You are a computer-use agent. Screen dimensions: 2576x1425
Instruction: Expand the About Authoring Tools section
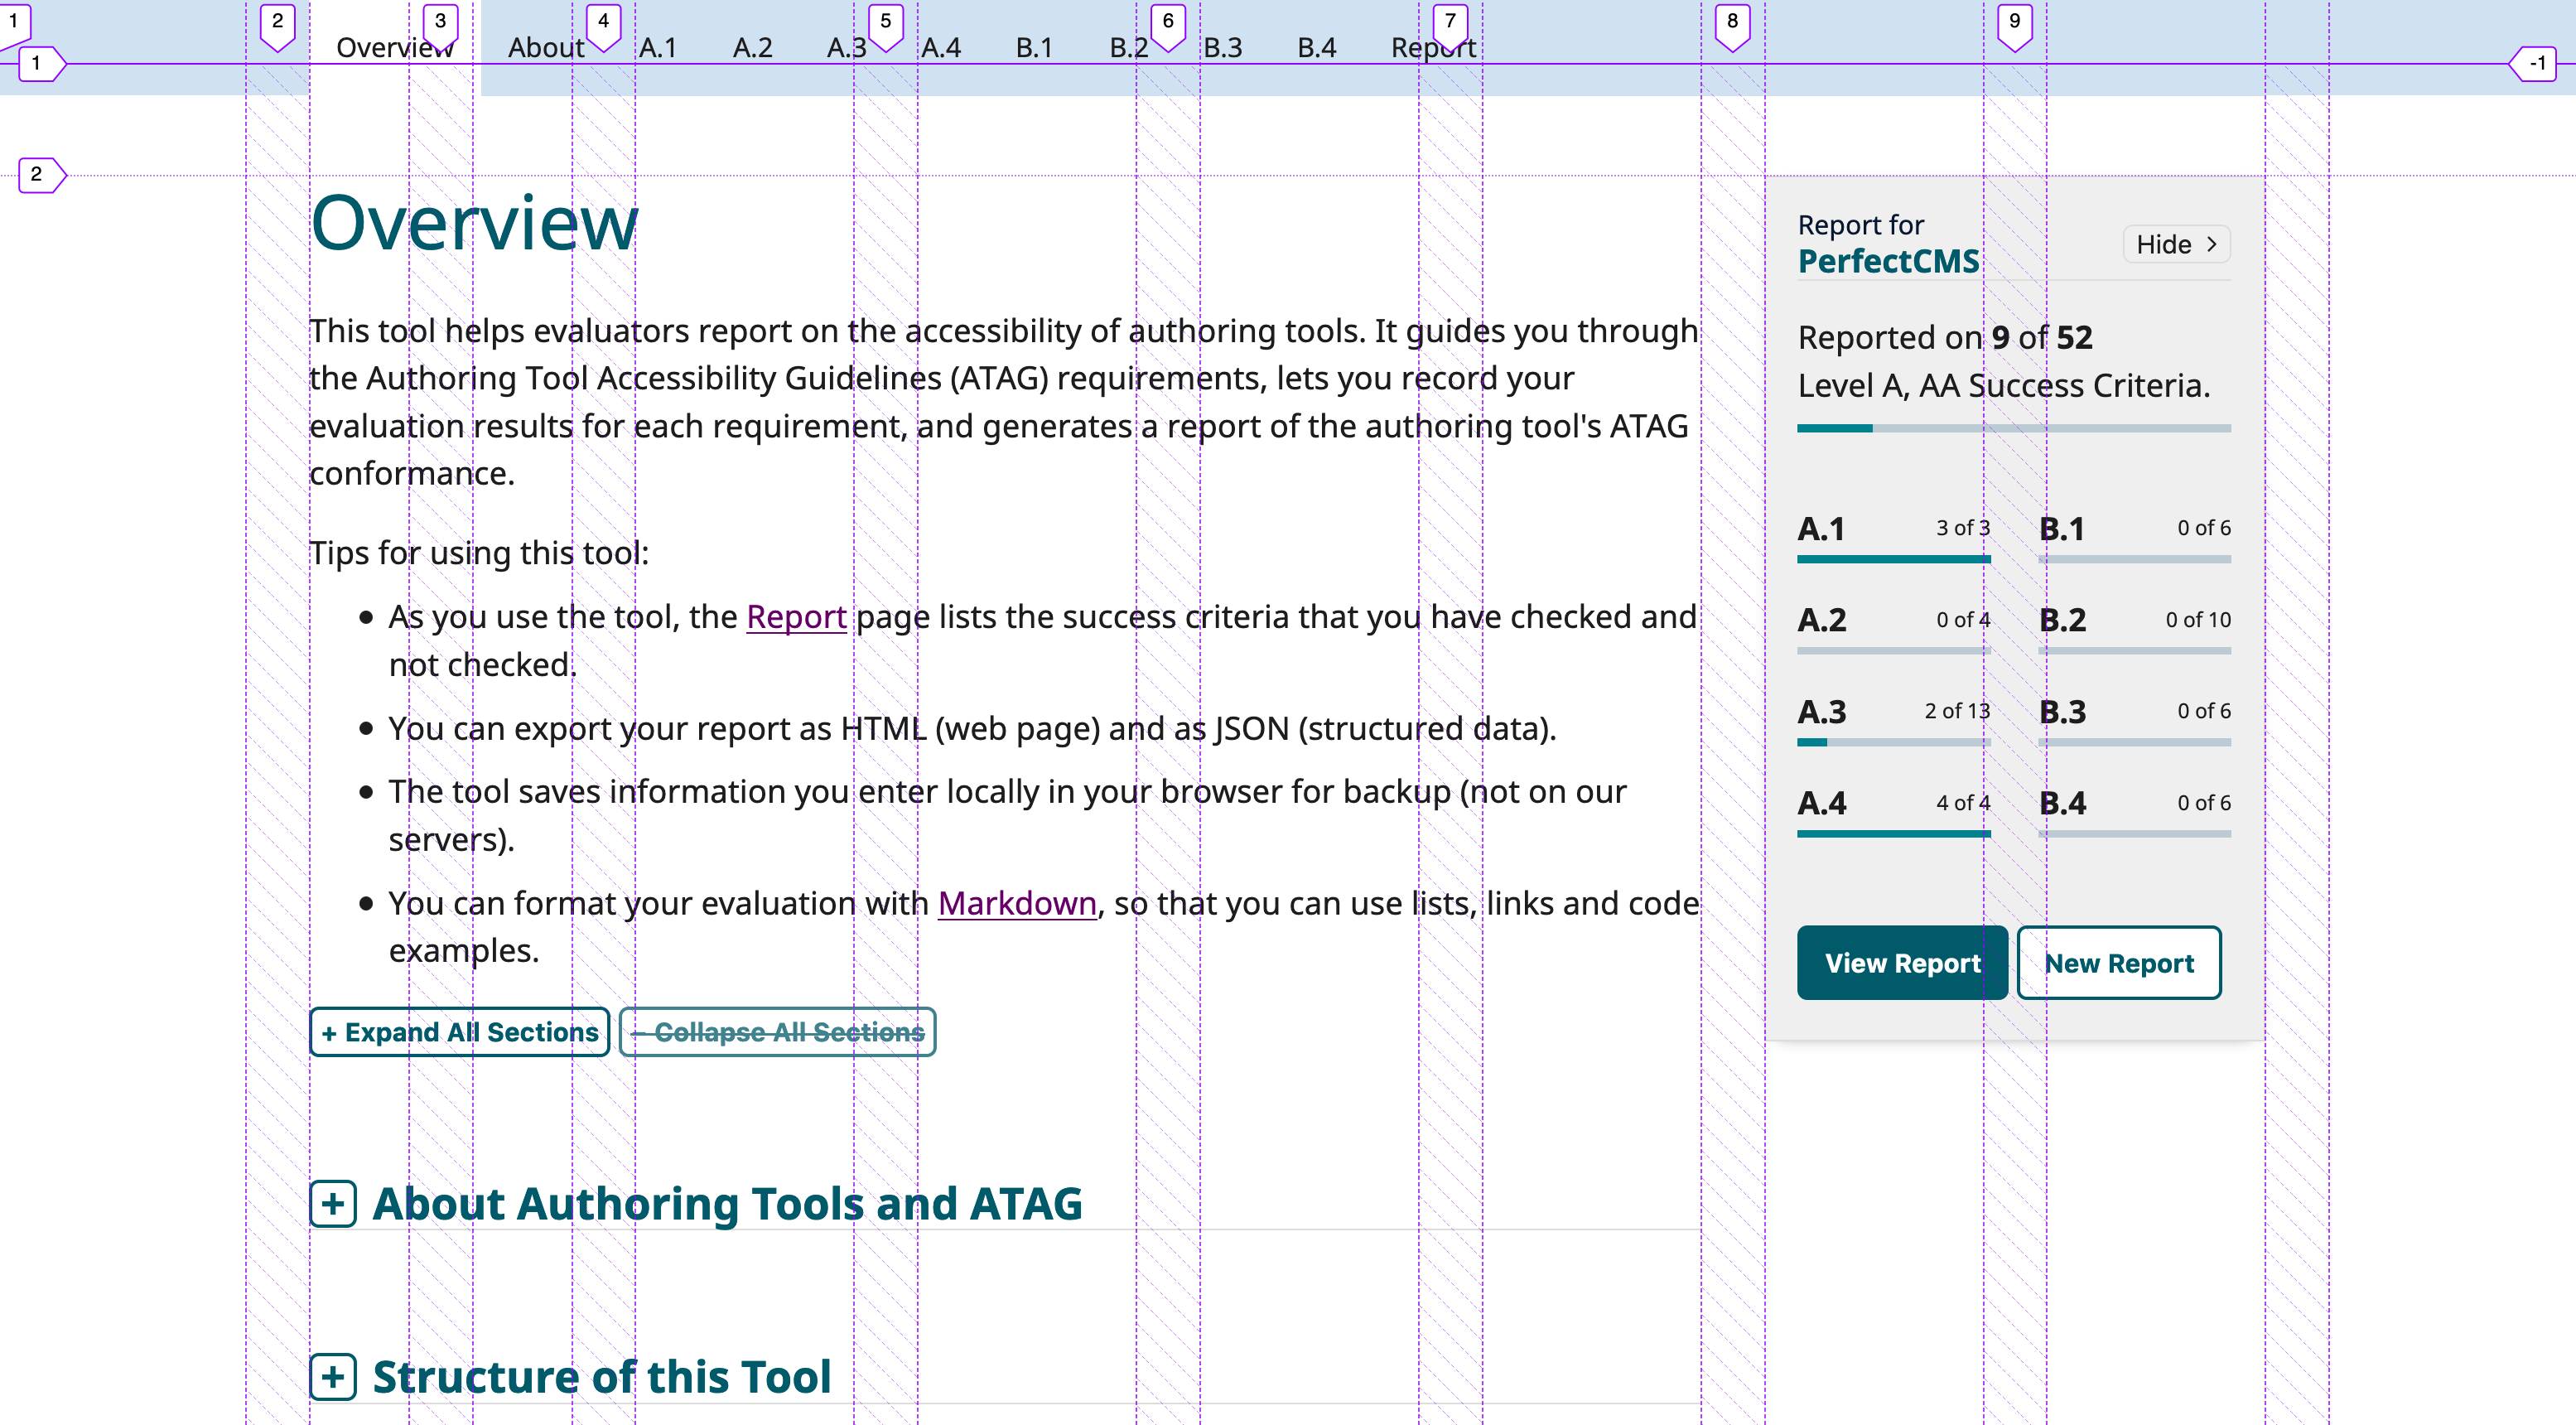tap(331, 1204)
